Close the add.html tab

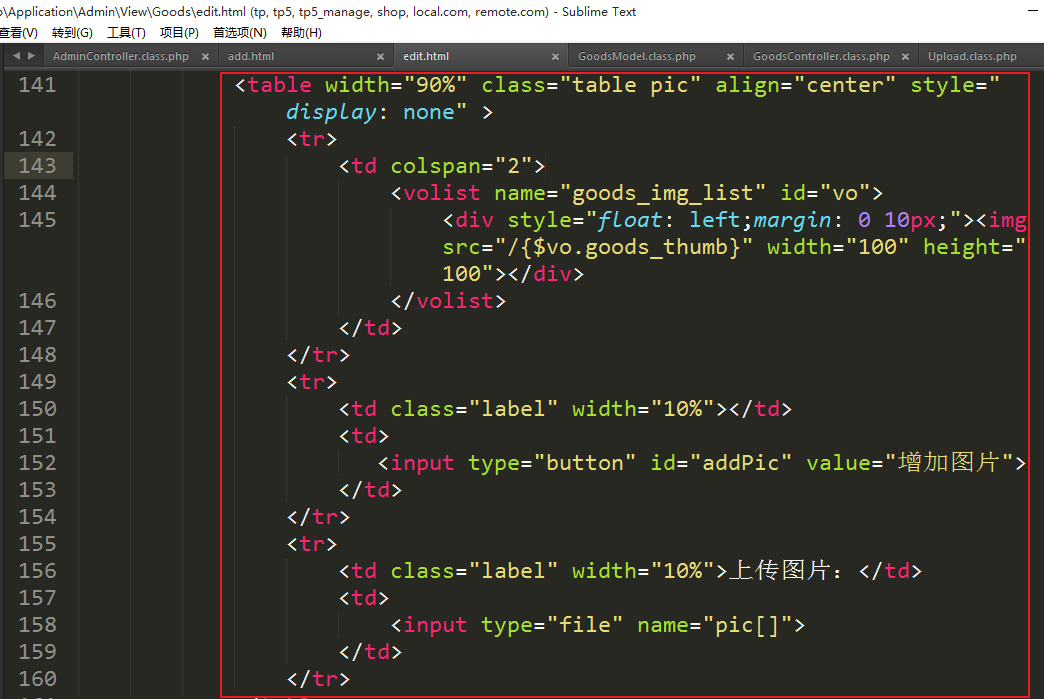pos(380,57)
